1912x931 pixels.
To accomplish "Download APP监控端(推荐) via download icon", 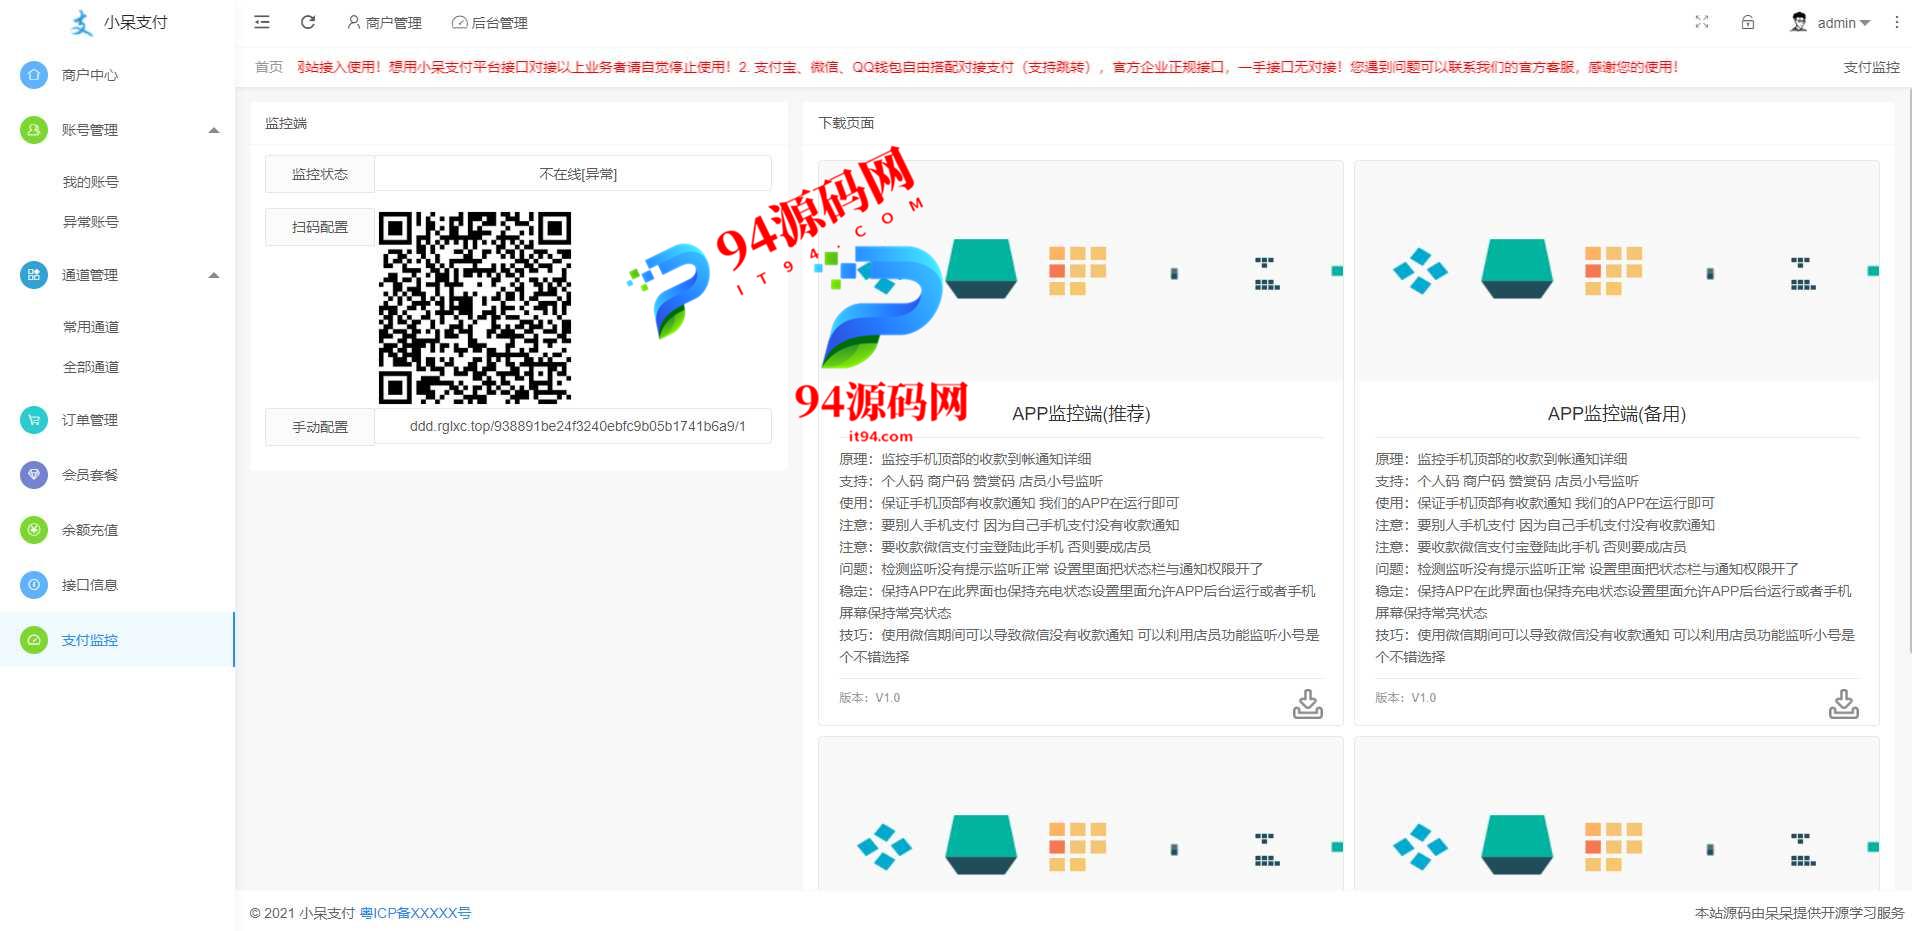I will (x=1307, y=703).
